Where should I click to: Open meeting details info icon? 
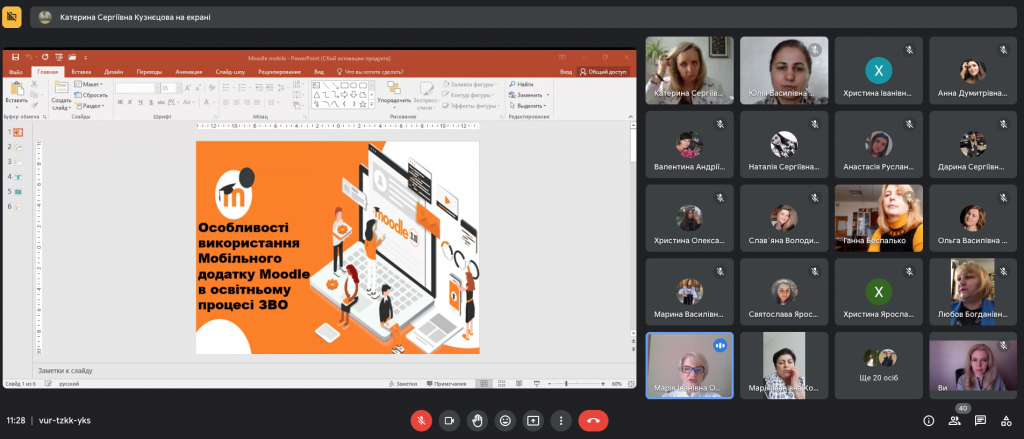click(929, 421)
